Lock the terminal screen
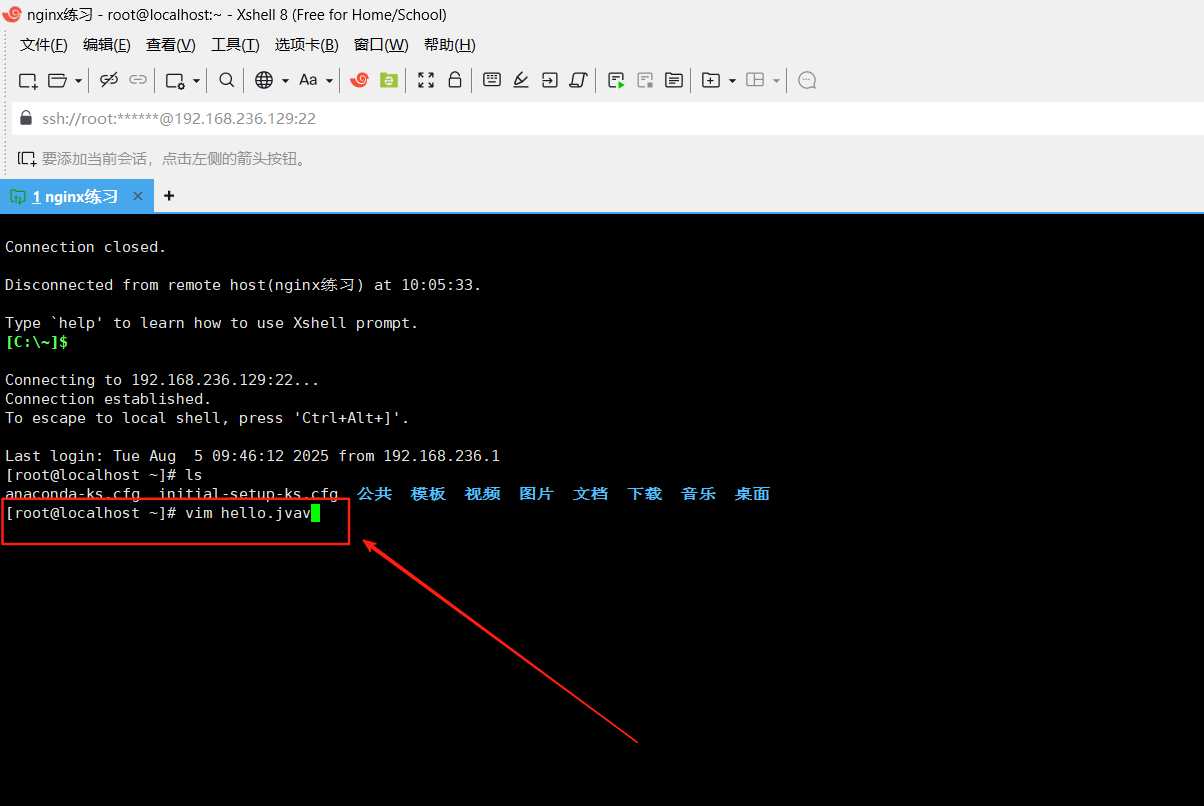 [455, 80]
